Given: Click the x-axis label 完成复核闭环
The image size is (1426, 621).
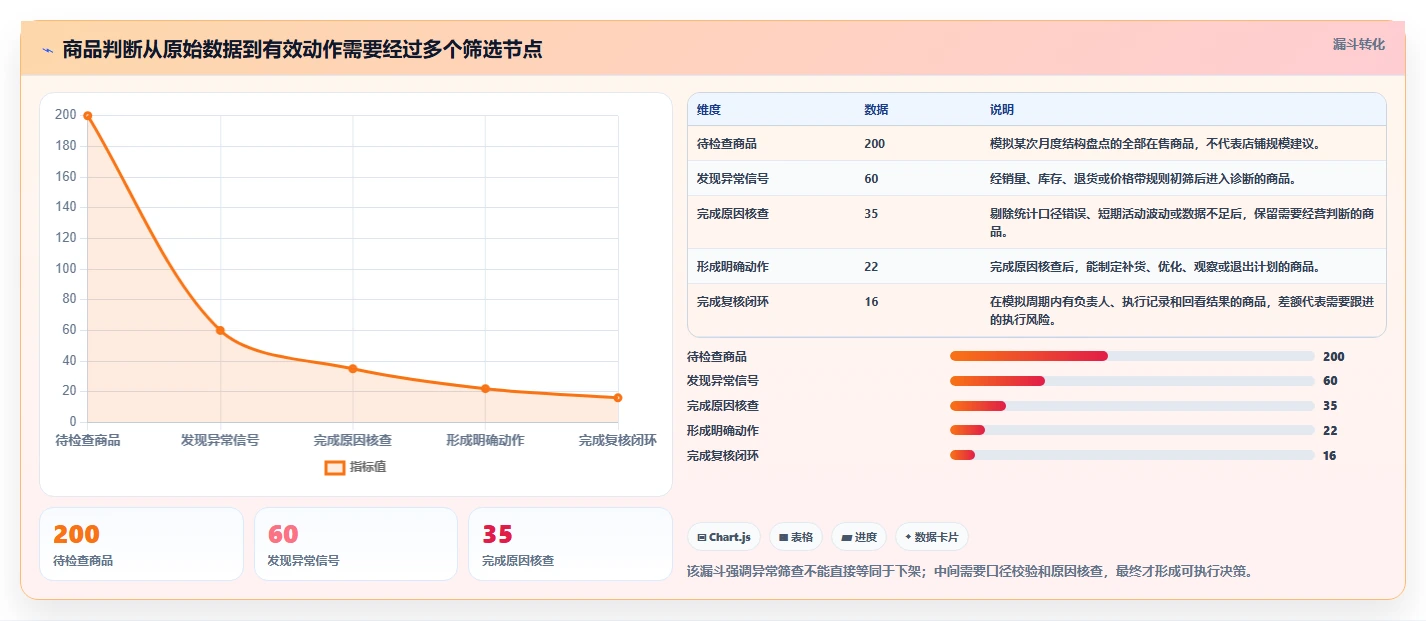Looking at the screenshot, I should pyautogui.click(x=618, y=440).
